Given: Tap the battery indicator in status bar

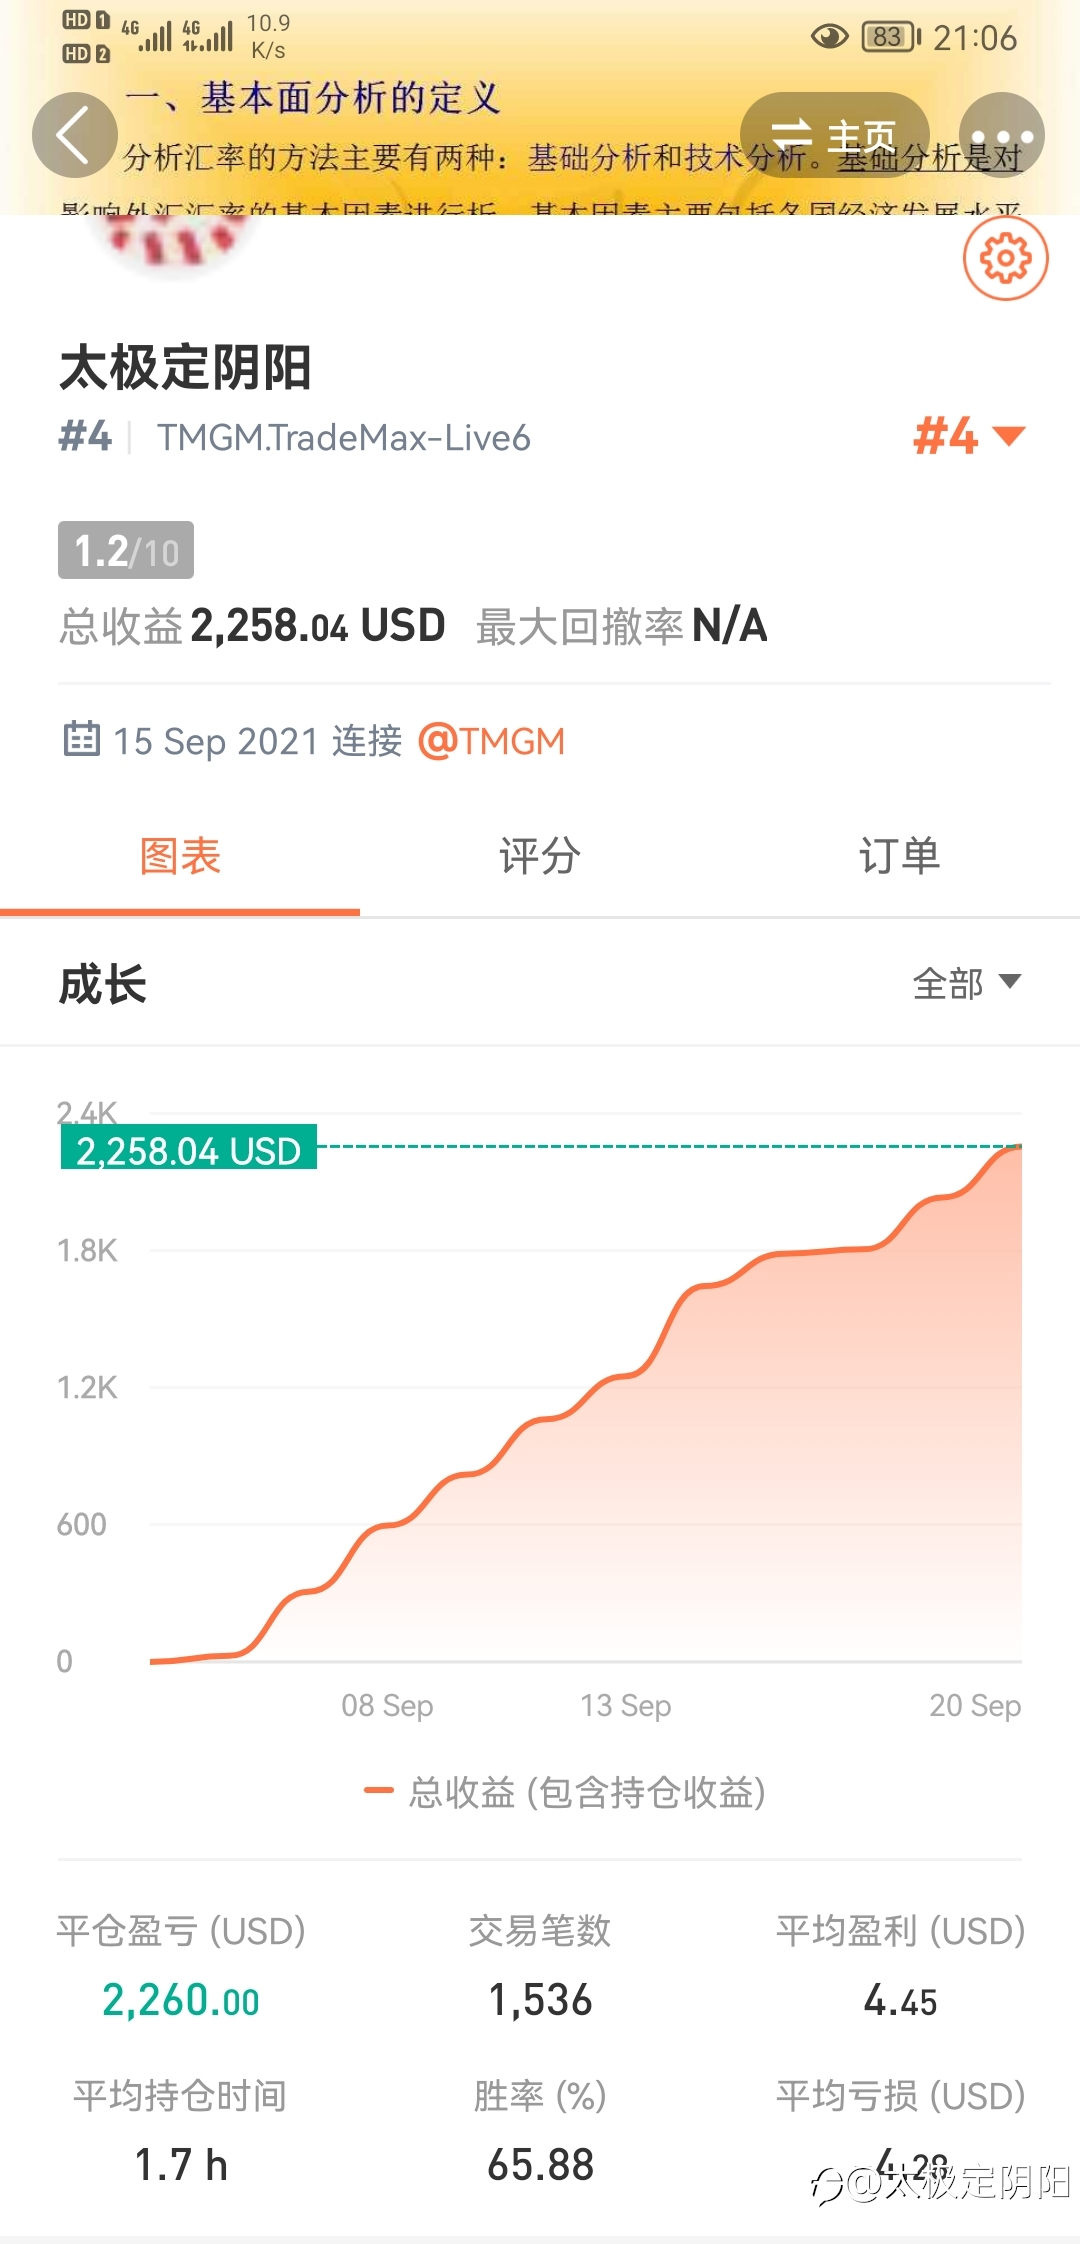Looking at the screenshot, I should 890,37.
